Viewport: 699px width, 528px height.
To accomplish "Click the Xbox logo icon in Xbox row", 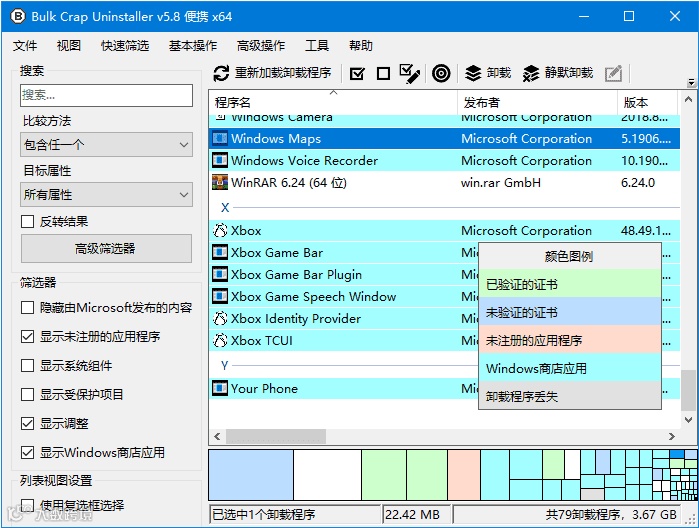I will coord(220,230).
